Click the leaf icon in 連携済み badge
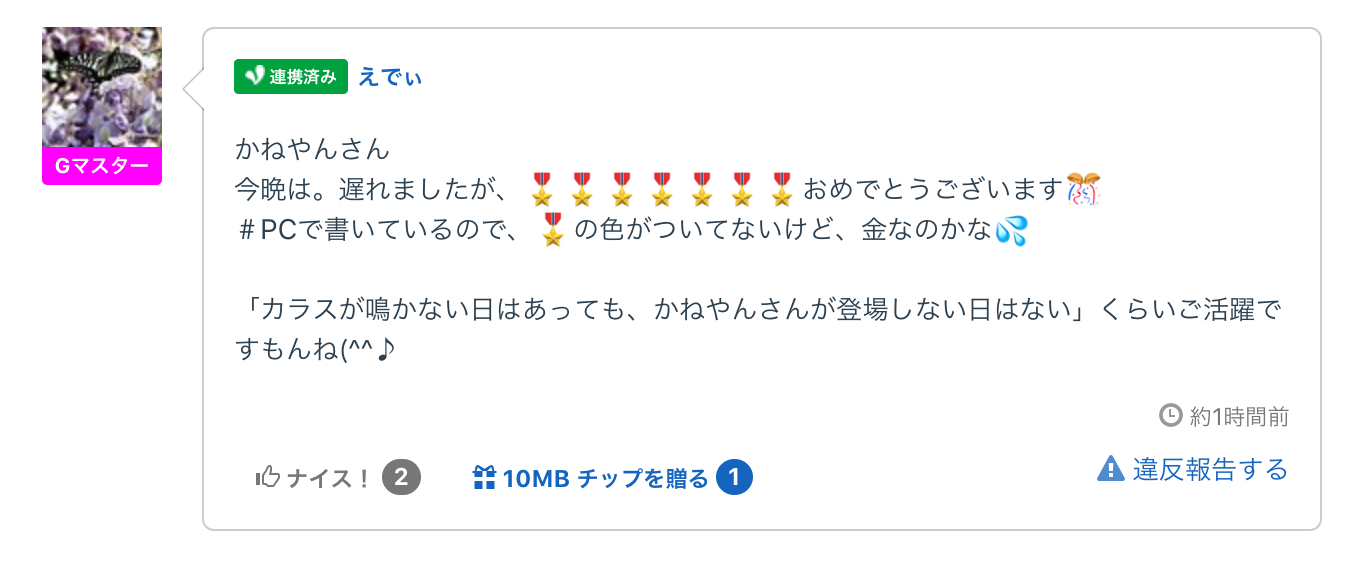Screen dimensions: 1361x564 (254, 77)
